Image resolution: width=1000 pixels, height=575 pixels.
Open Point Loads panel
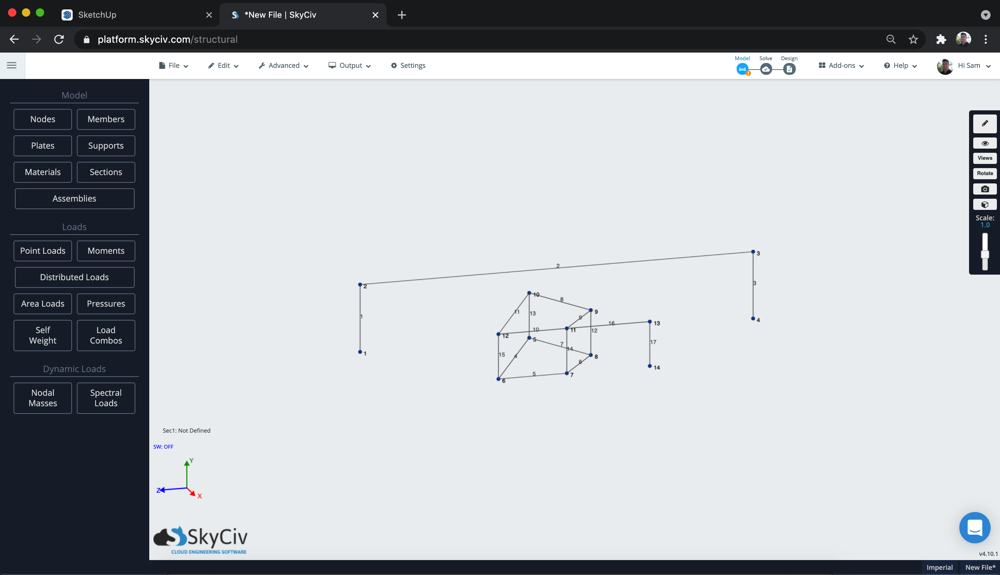click(43, 251)
